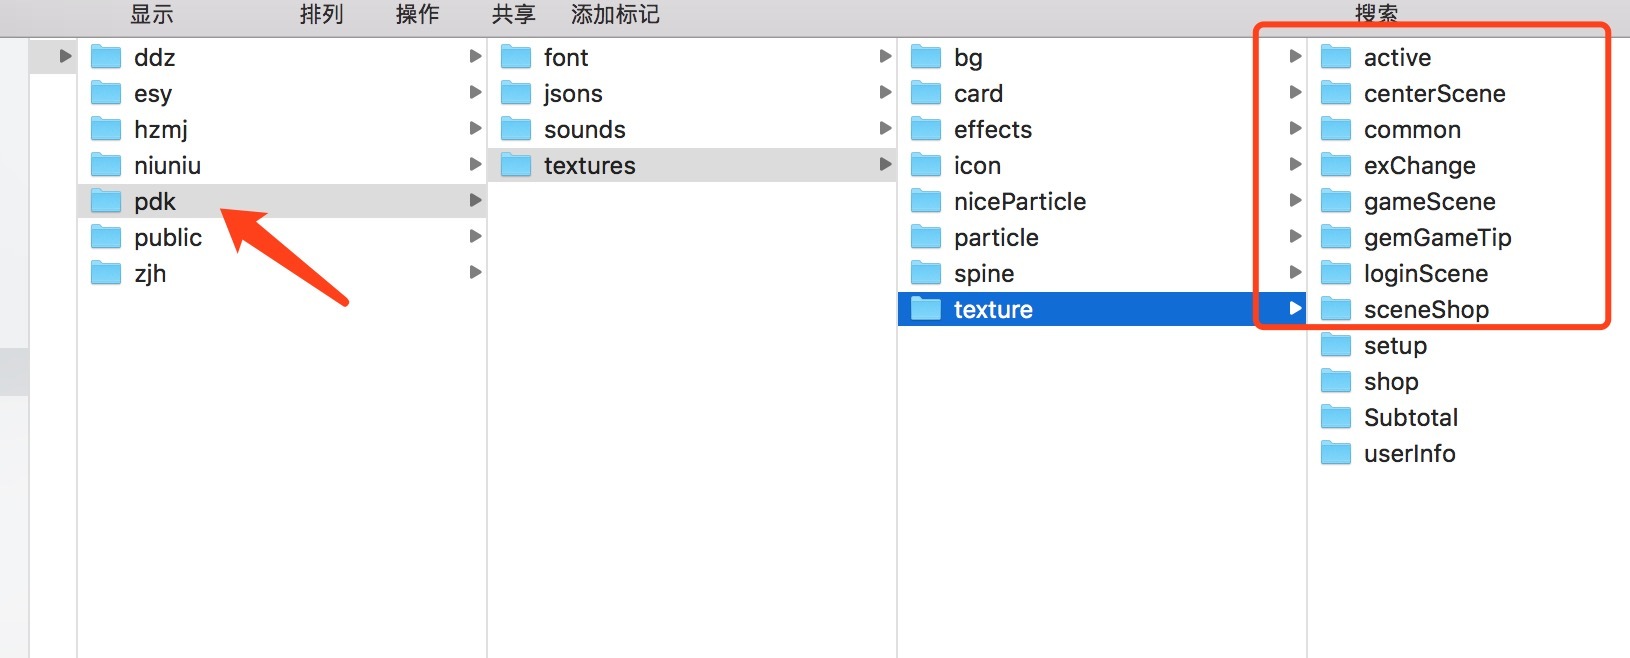Viewport: 1630px width, 658px height.
Task: Open the 显示 toolbar item
Action: (152, 14)
